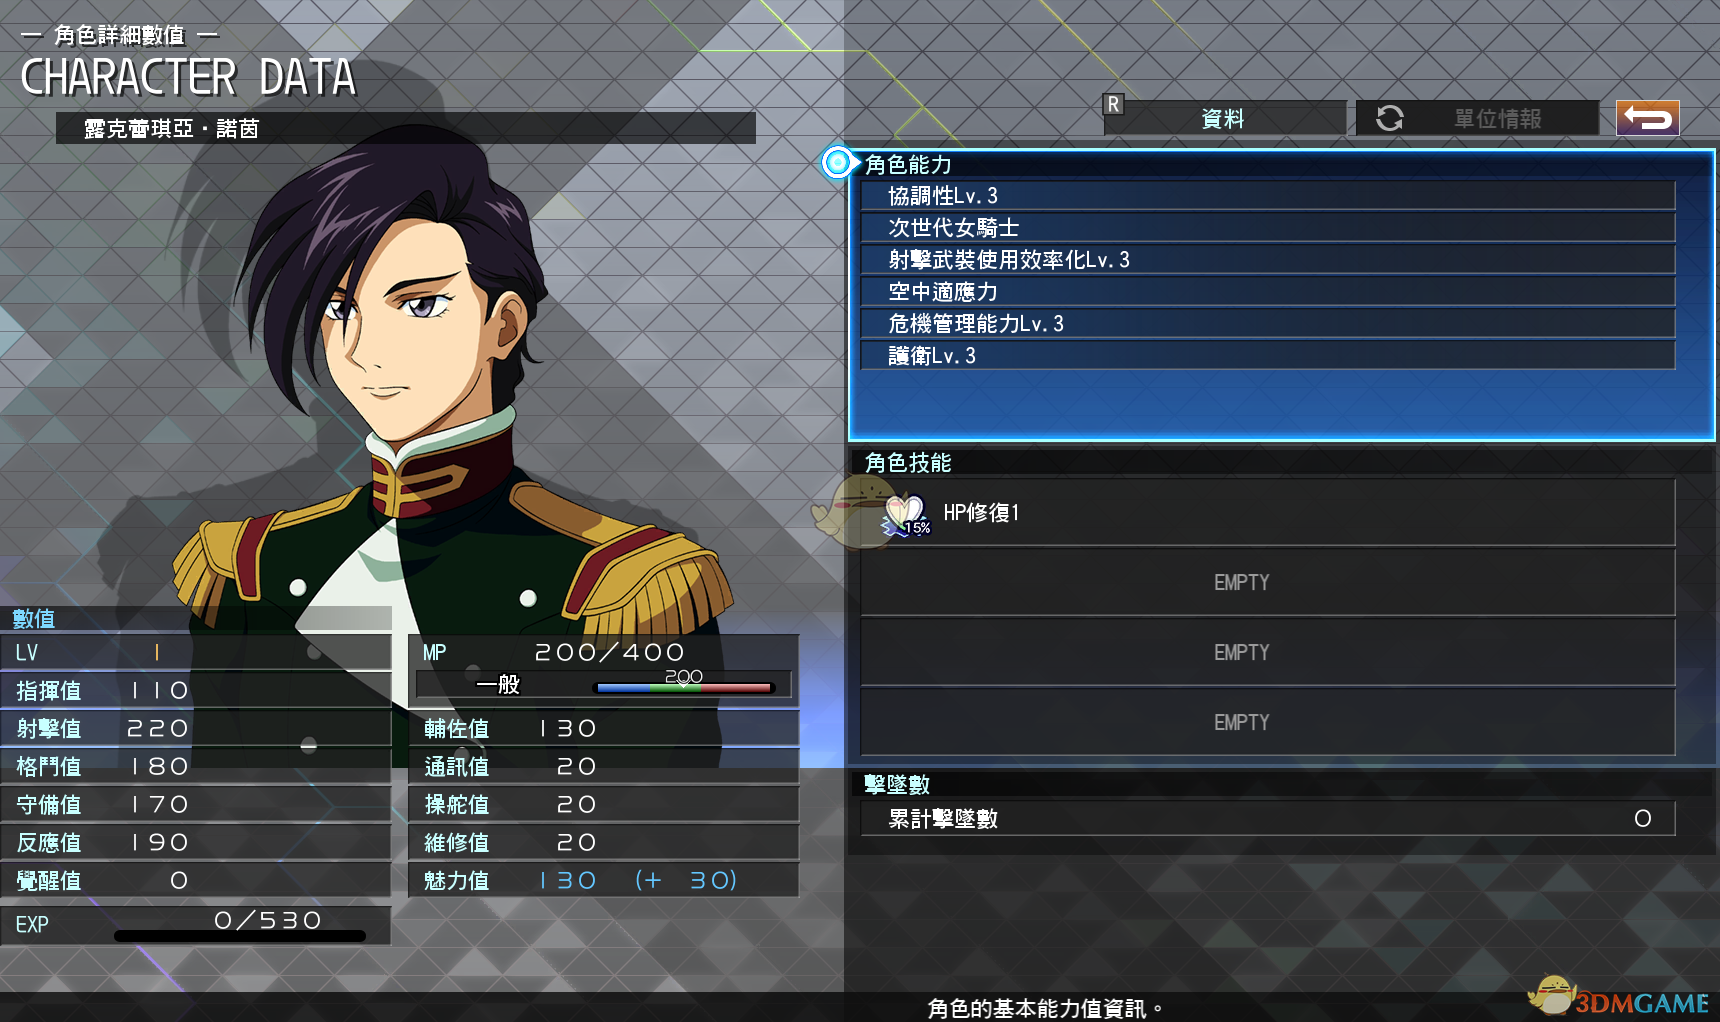
Task: Select the 協調性Lv.3 ability
Action: click(1267, 195)
